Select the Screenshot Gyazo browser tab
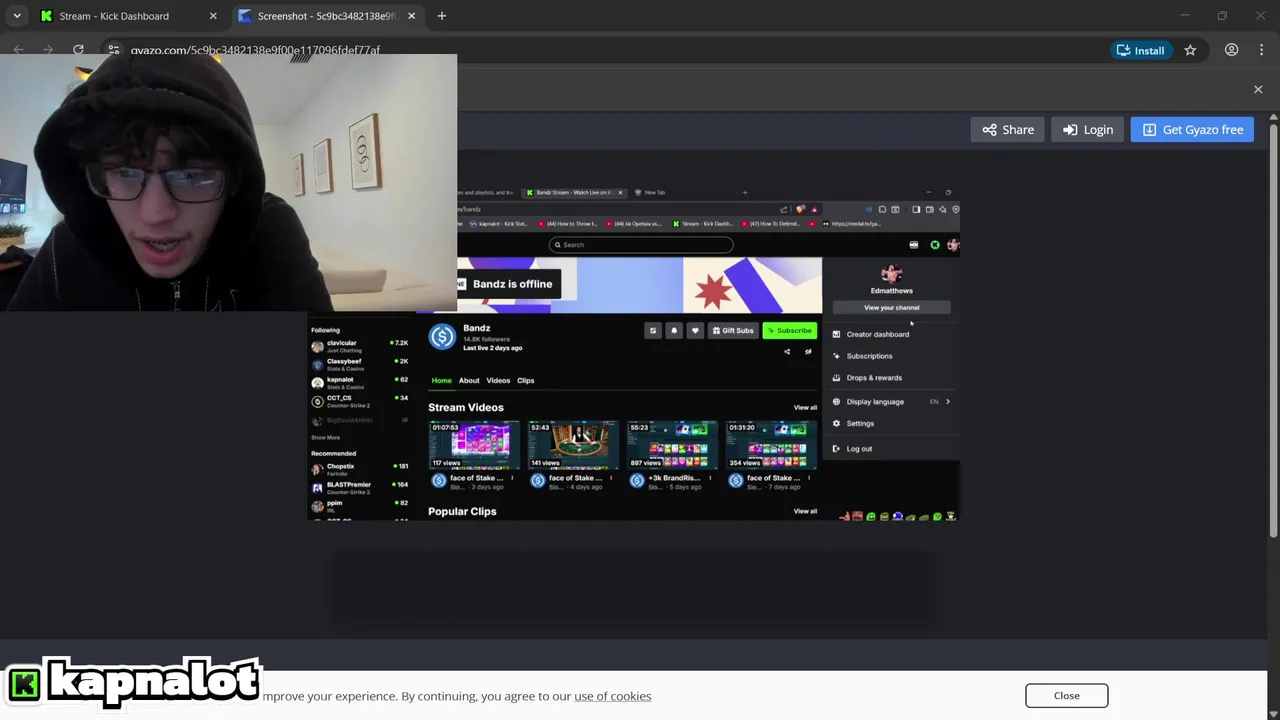The image size is (1280, 720). click(326, 16)
